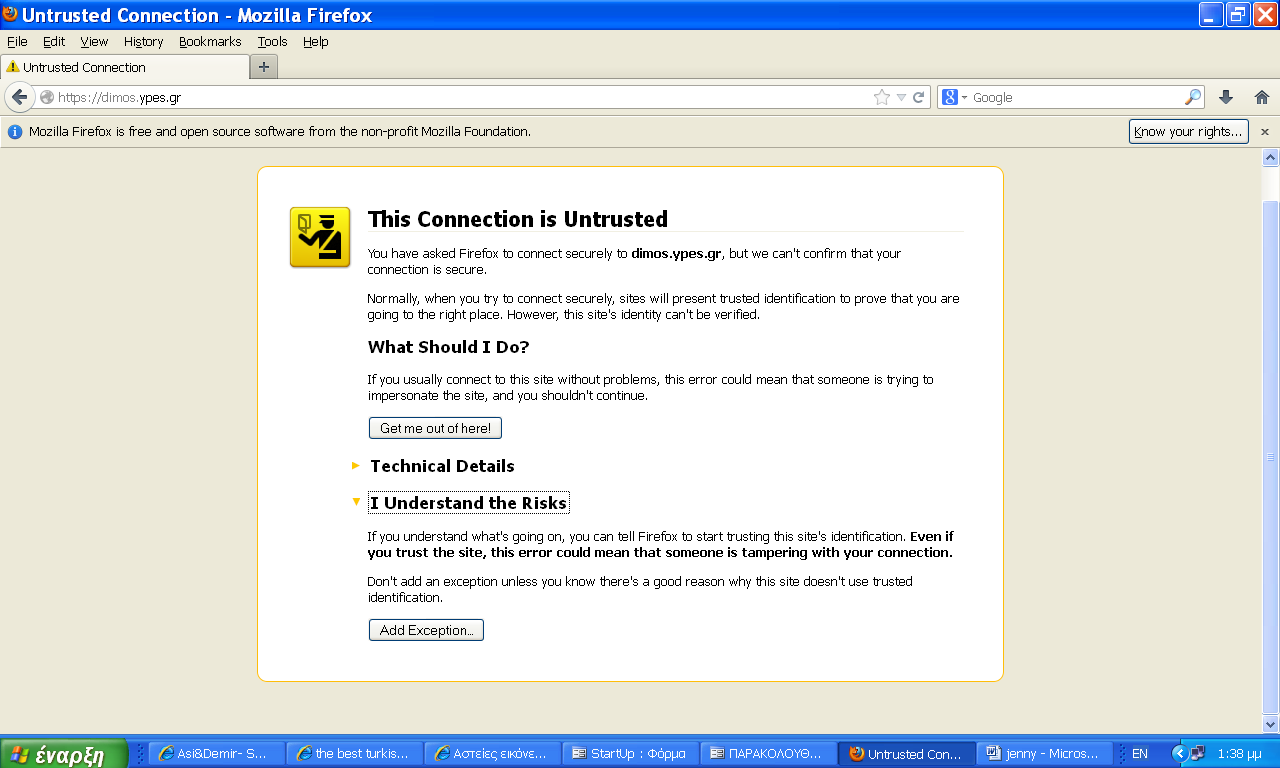Click the Firefox icon in title bar
Image resolution: width=1280 pixels, height=768 pixels.
(10, 14)
